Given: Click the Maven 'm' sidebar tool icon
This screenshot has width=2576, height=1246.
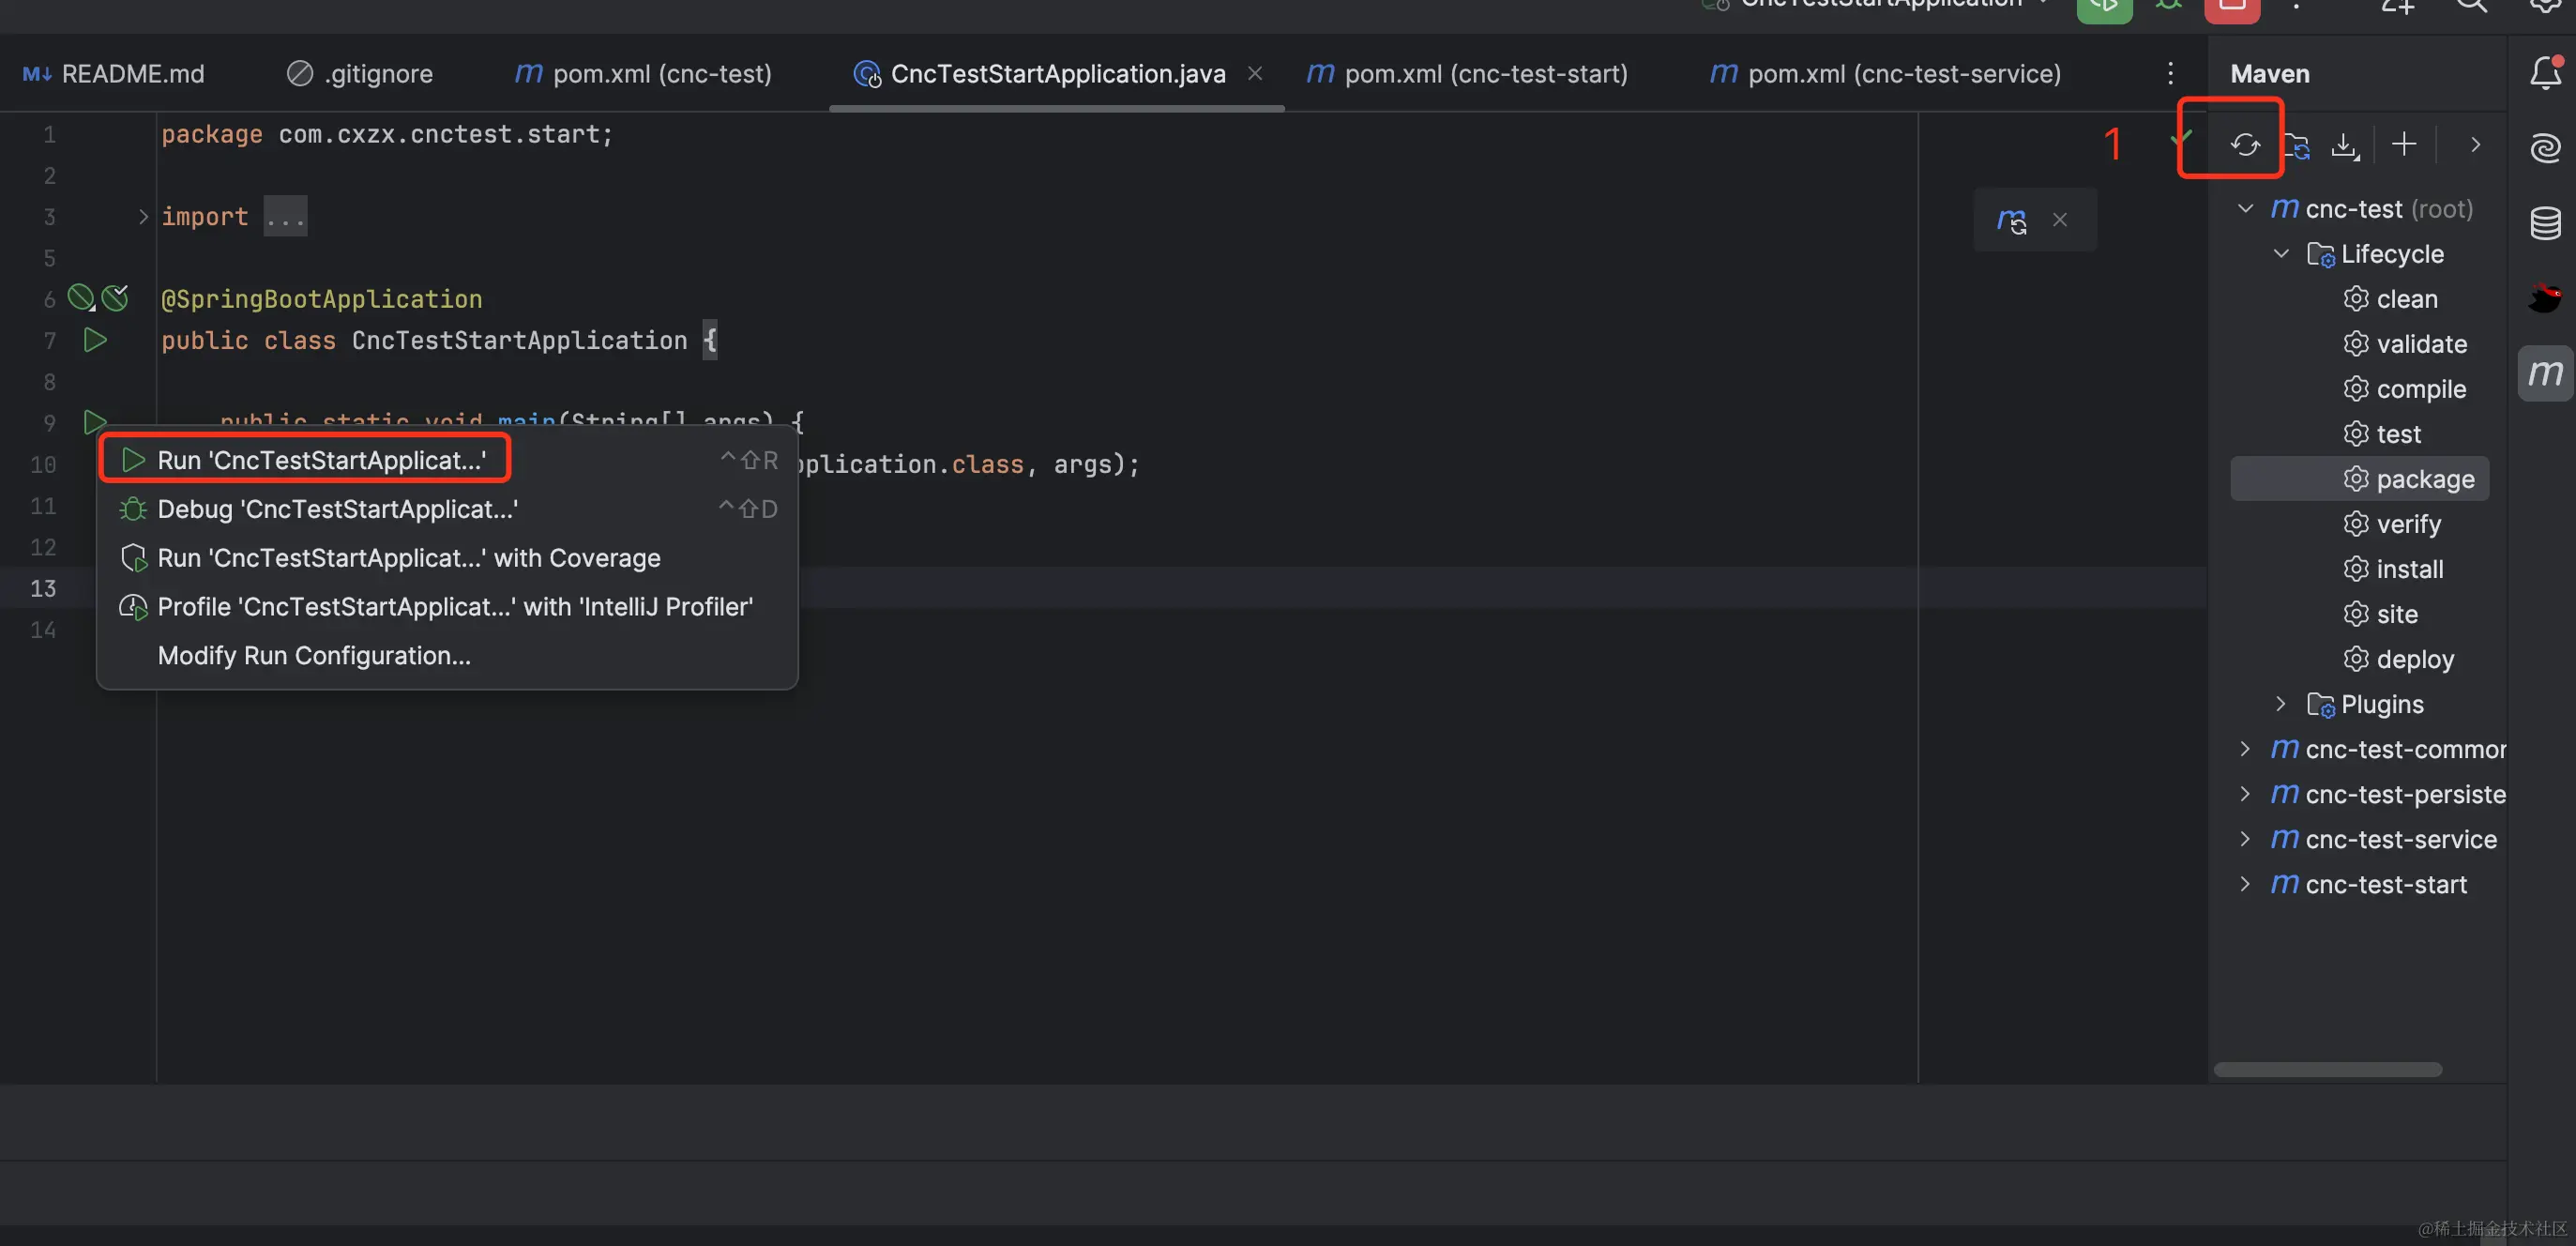Looking at the screenshot, I should click(x=2544, y=373).
